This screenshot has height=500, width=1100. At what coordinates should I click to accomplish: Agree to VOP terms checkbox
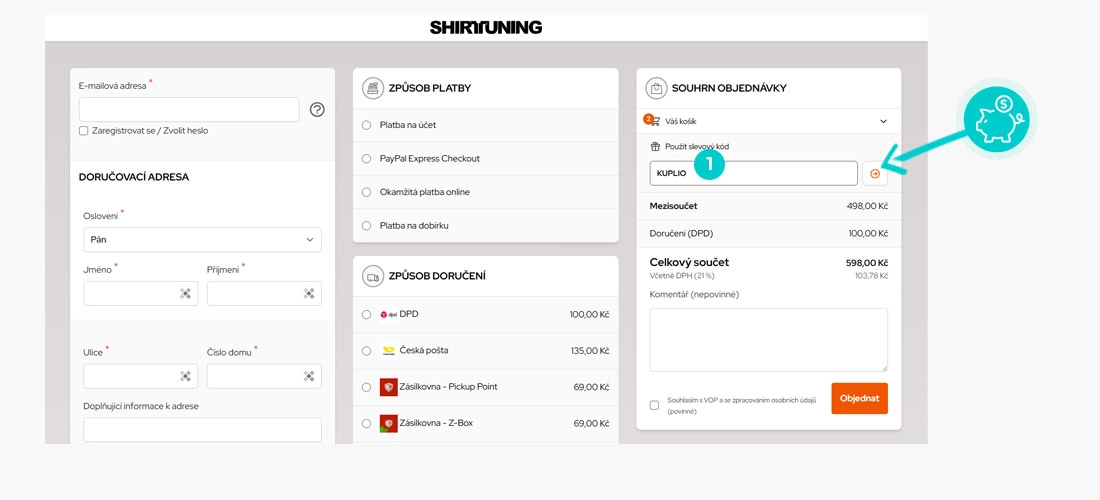click(x=655, y=405)
